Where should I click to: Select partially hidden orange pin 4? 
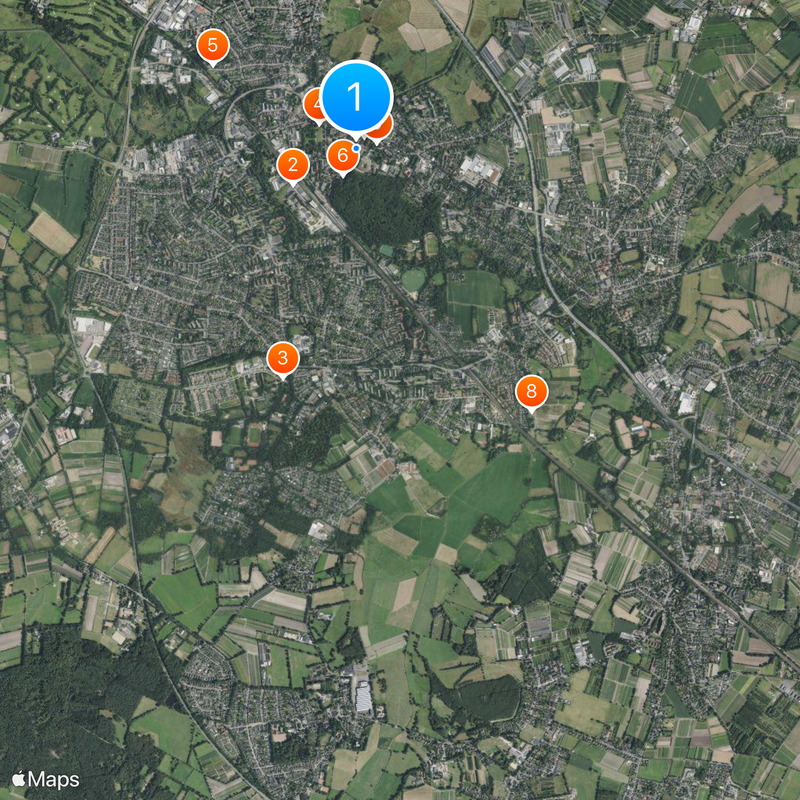(312, 105)
